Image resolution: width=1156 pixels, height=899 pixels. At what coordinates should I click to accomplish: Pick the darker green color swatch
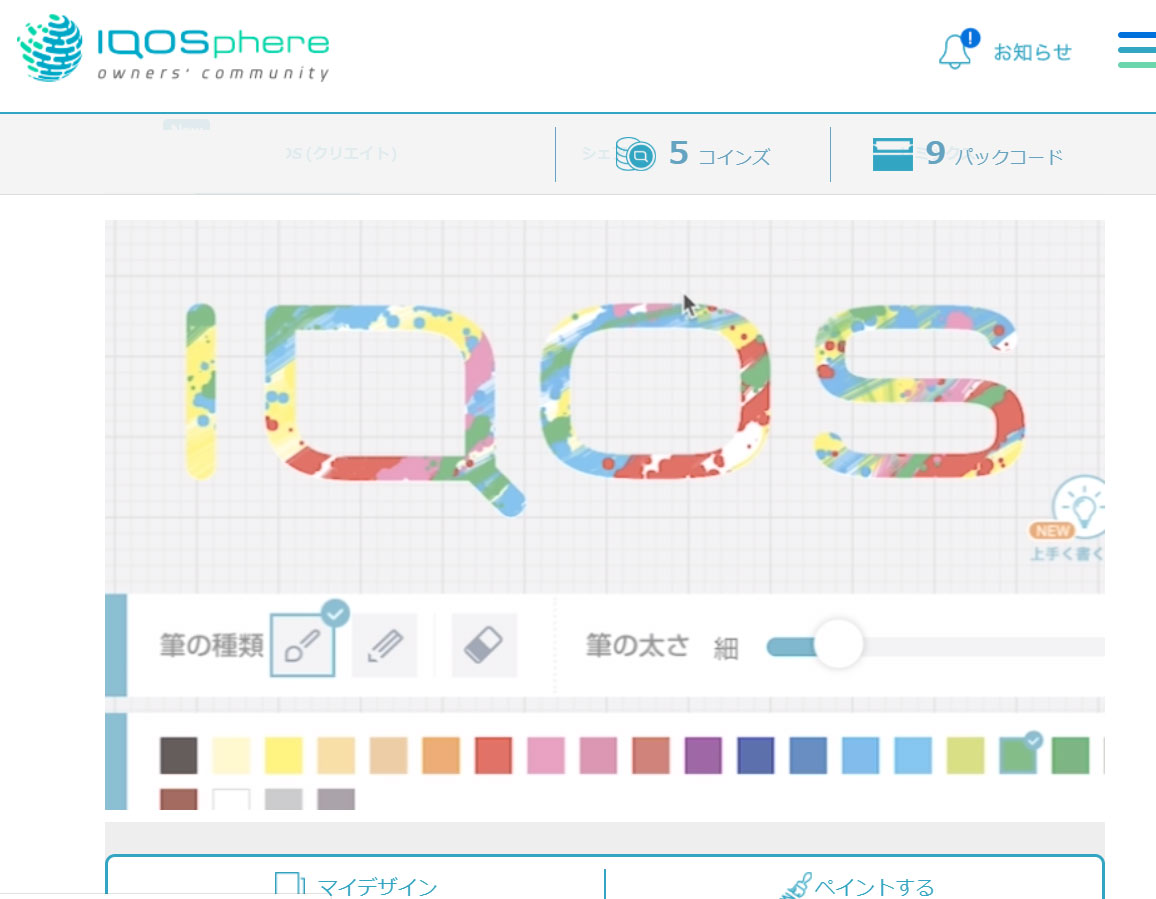coord(1070,755)
